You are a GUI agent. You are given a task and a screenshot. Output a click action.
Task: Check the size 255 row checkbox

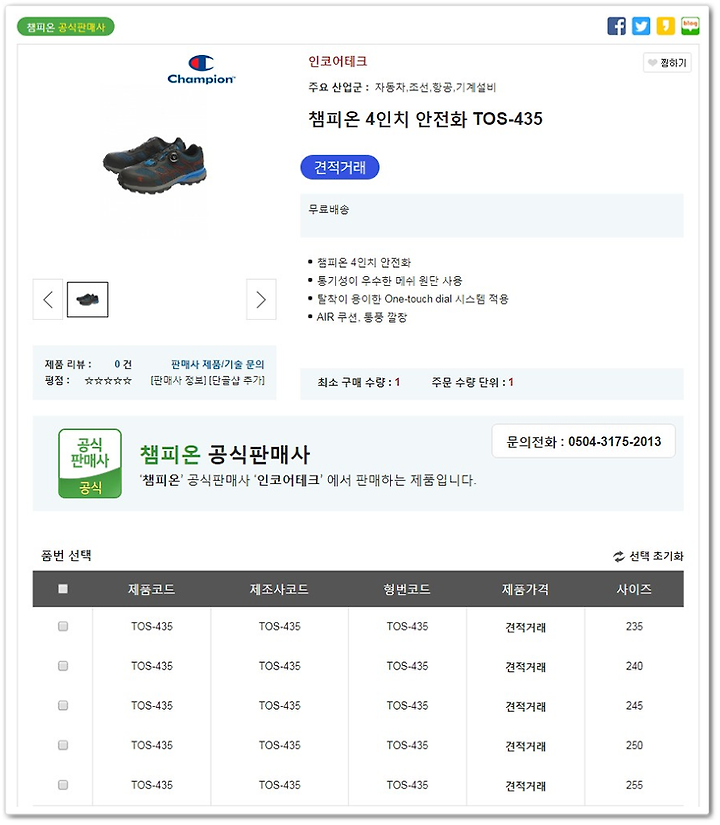click(x=63, y=785)
